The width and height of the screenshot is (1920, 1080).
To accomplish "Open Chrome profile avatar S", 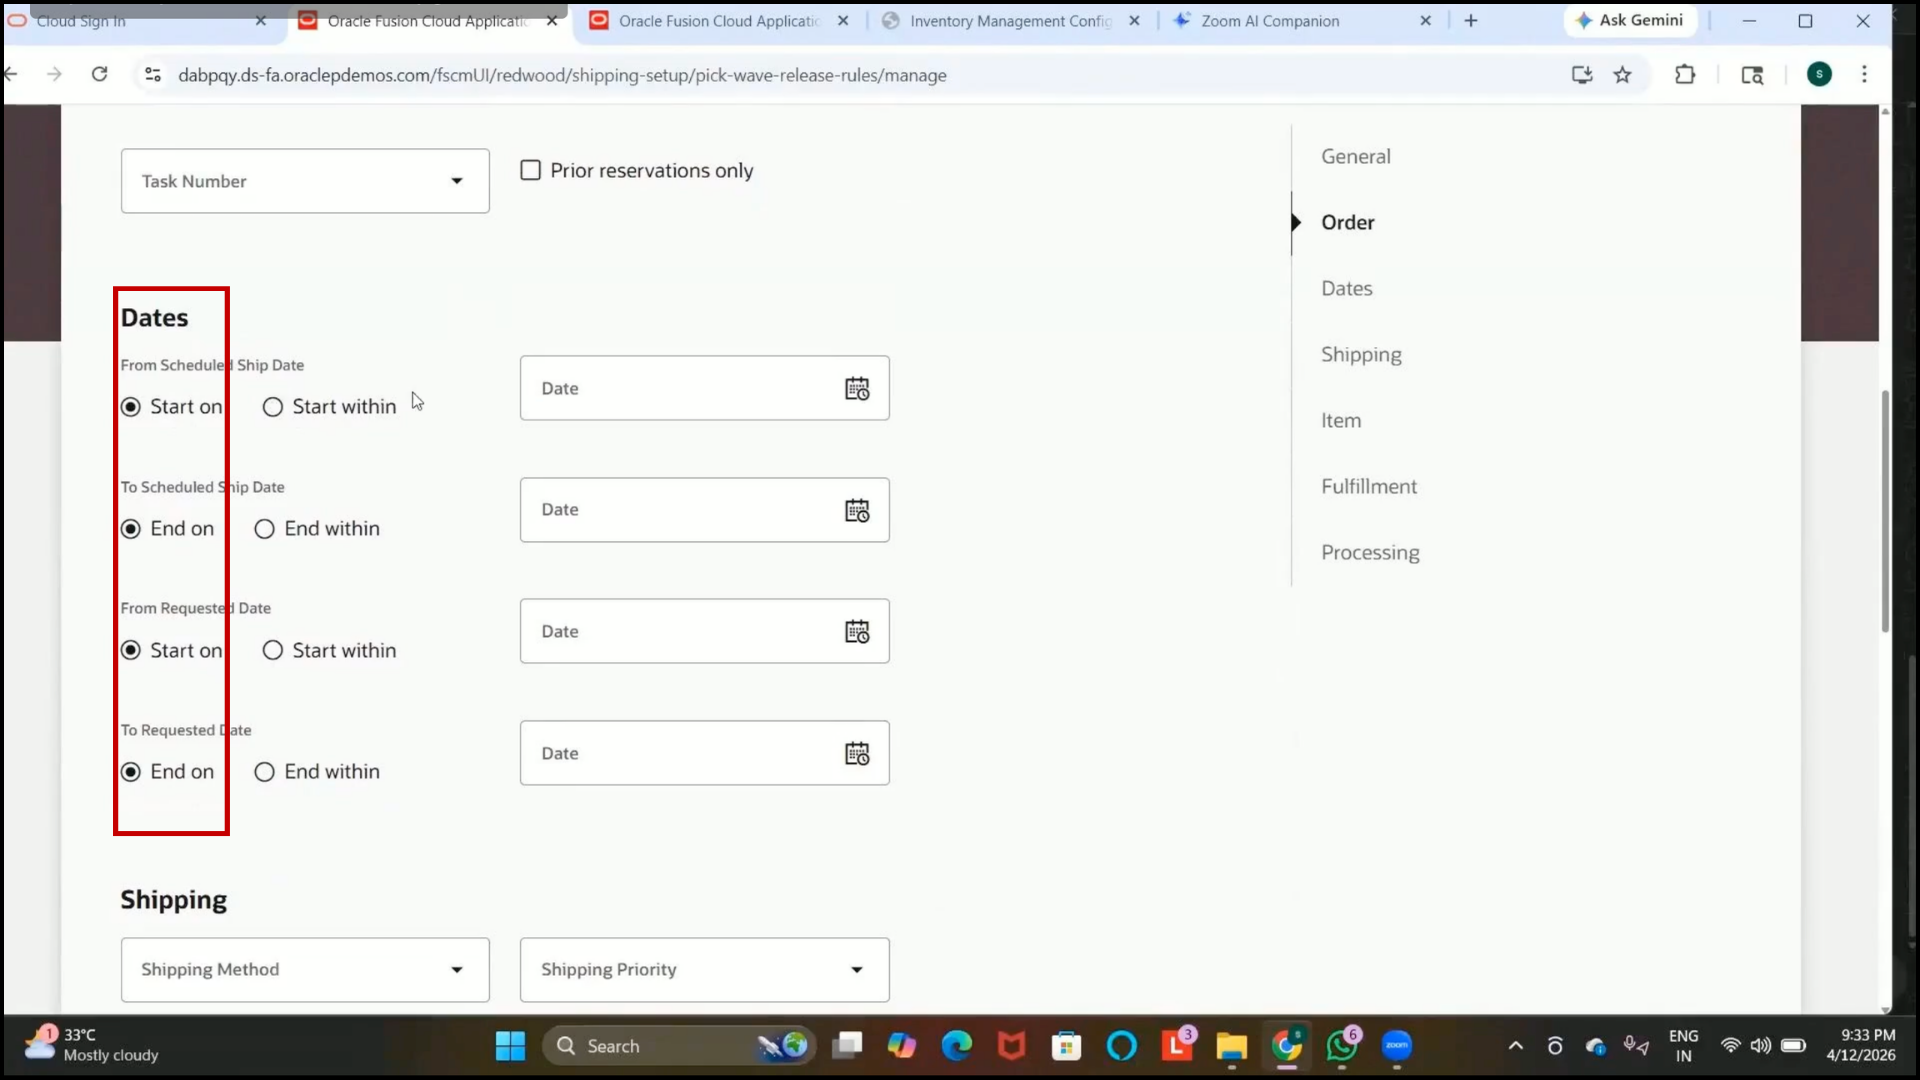I will [x=1819, y=74].
